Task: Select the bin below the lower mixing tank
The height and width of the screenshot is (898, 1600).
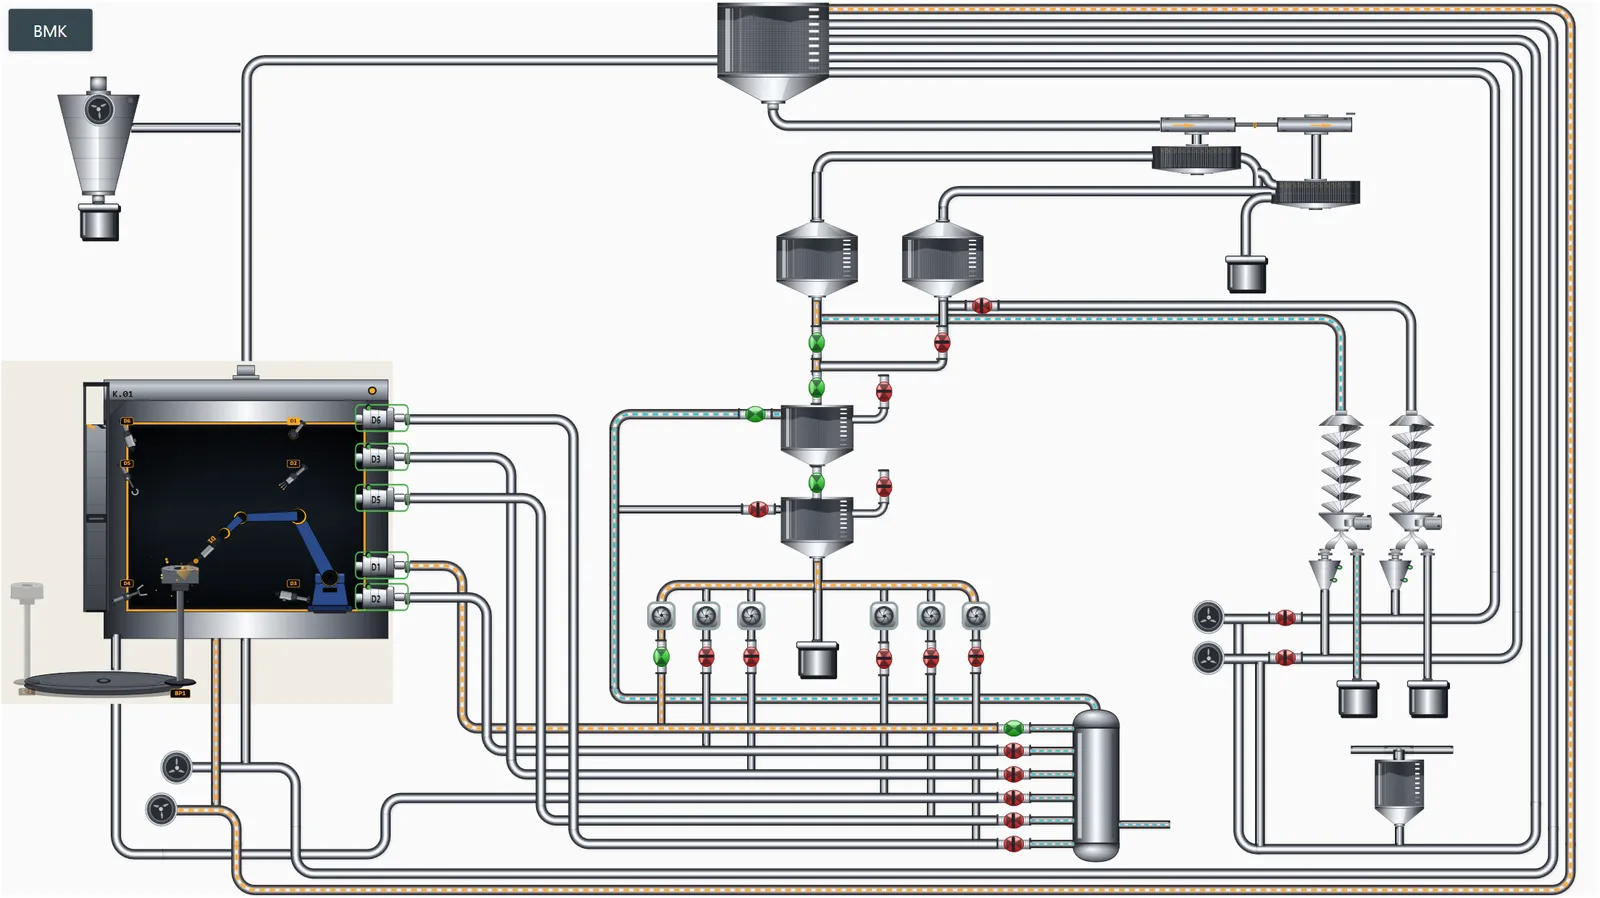Action: click(x=817, y=660)
